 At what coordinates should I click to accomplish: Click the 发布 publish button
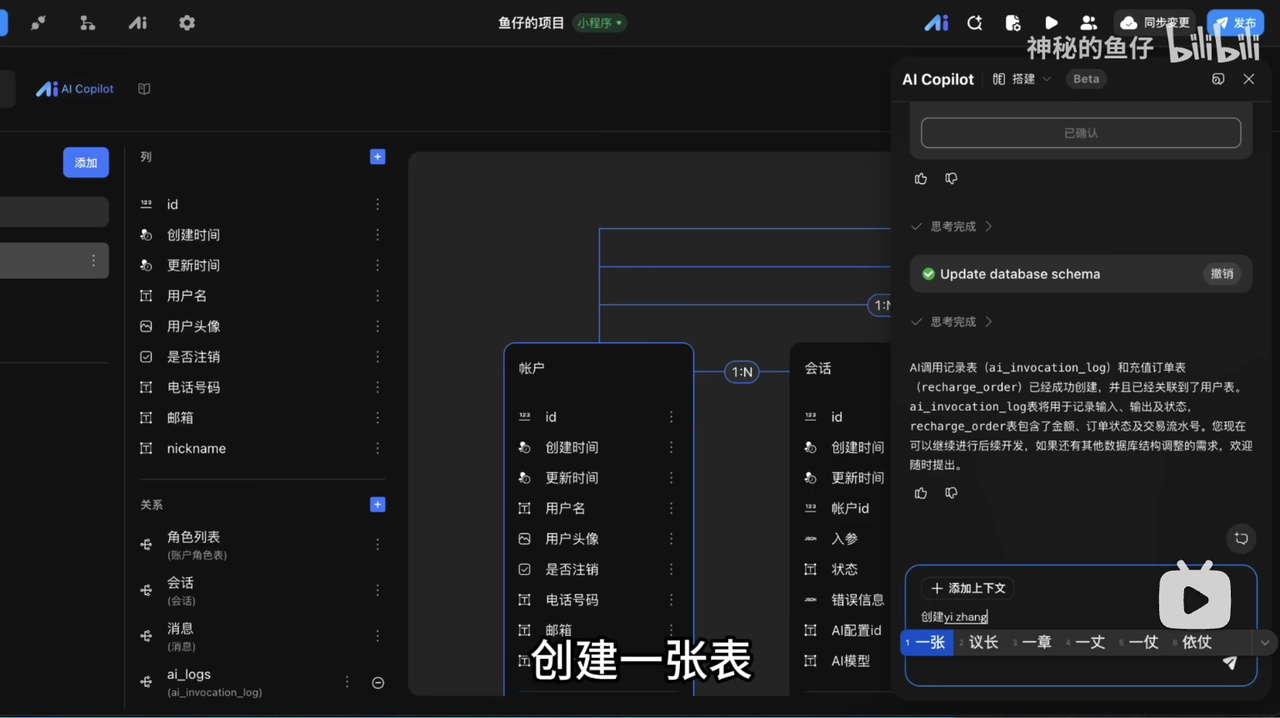point(1235,23)
